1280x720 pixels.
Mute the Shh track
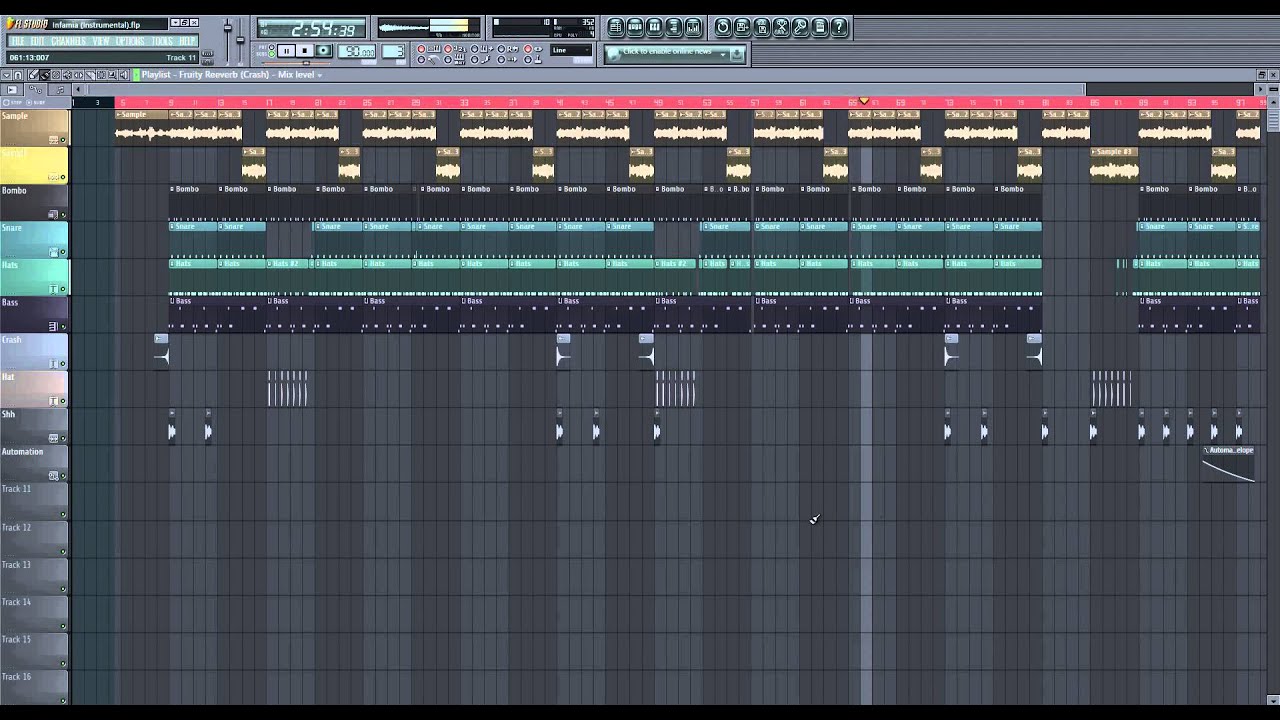[63, 439]
